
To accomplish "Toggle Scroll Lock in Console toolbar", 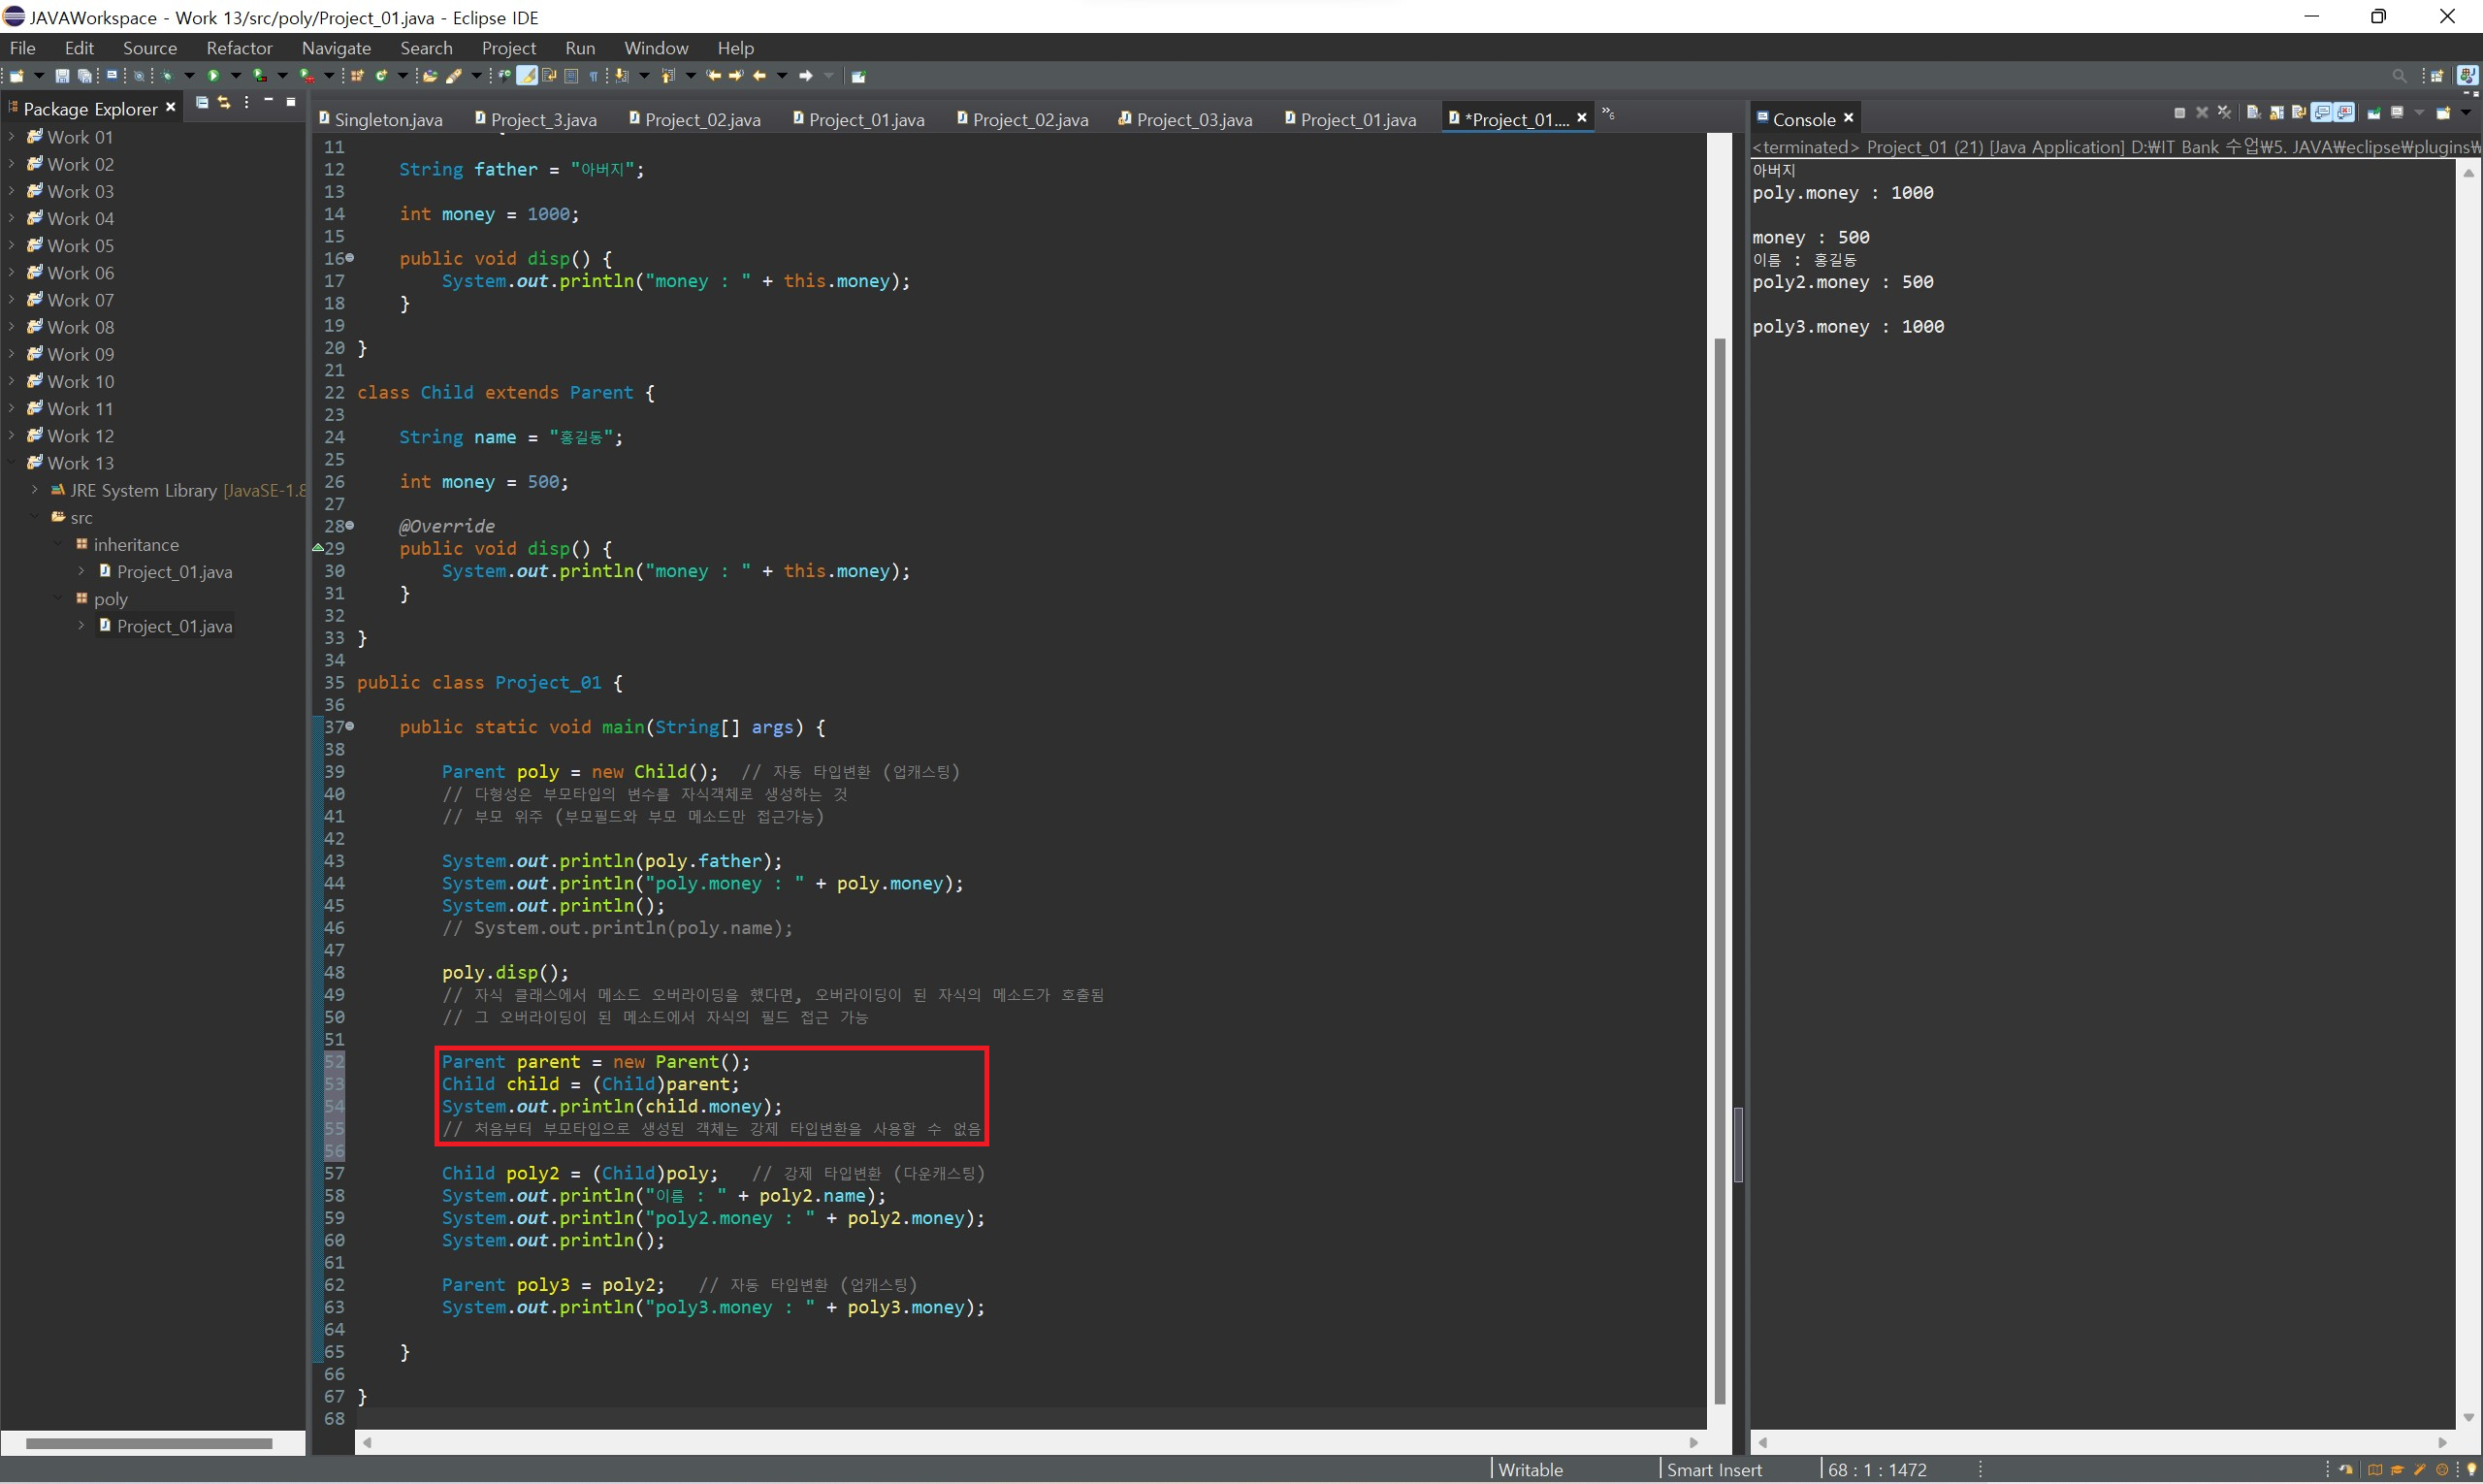I will pos(2277,113).
